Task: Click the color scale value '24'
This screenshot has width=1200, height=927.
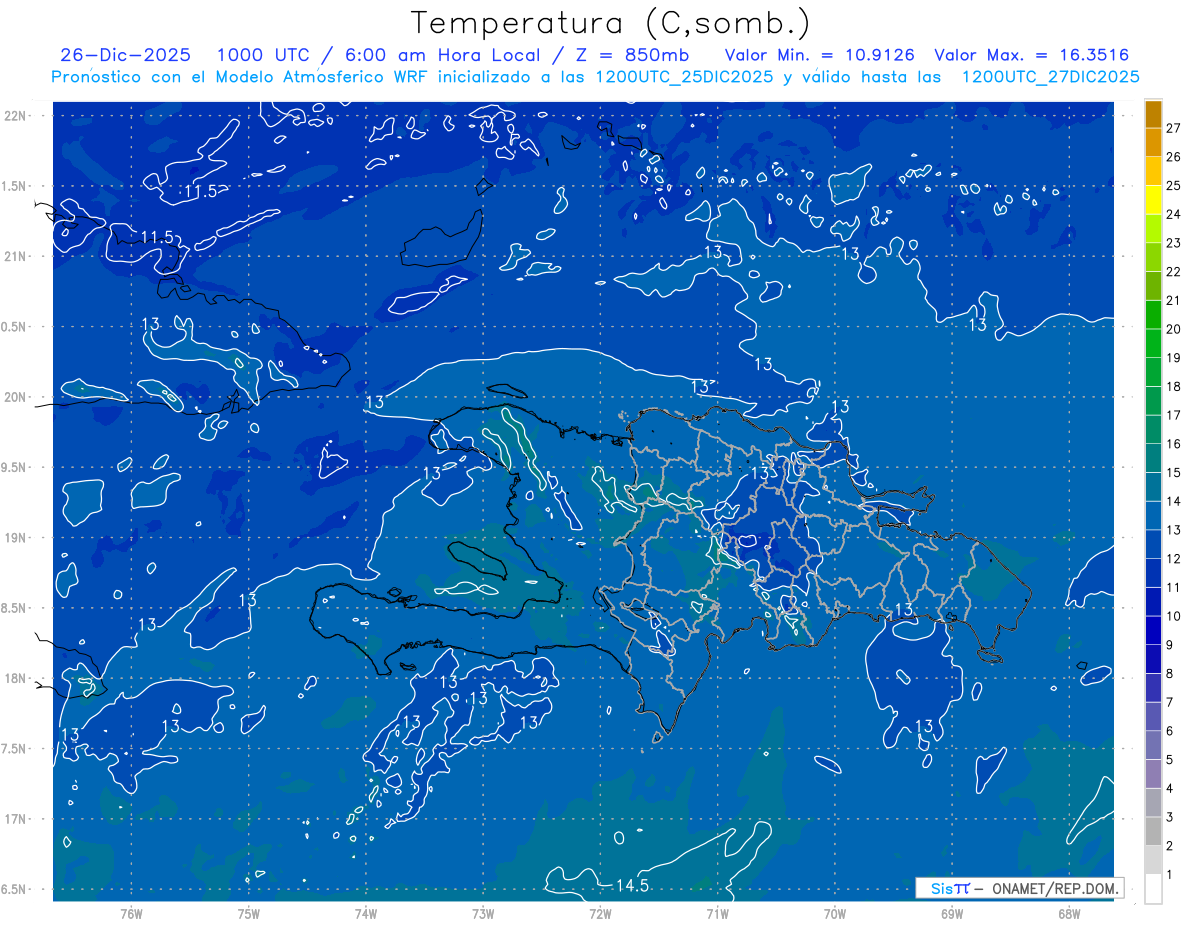Action: tap(1174, 214)
